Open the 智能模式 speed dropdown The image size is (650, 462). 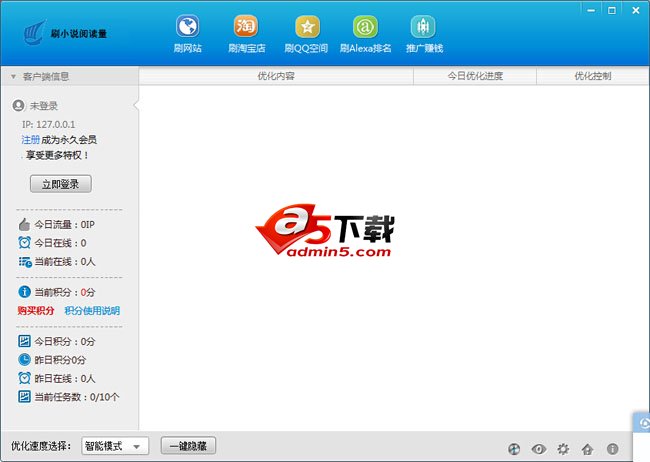point(115,446)
